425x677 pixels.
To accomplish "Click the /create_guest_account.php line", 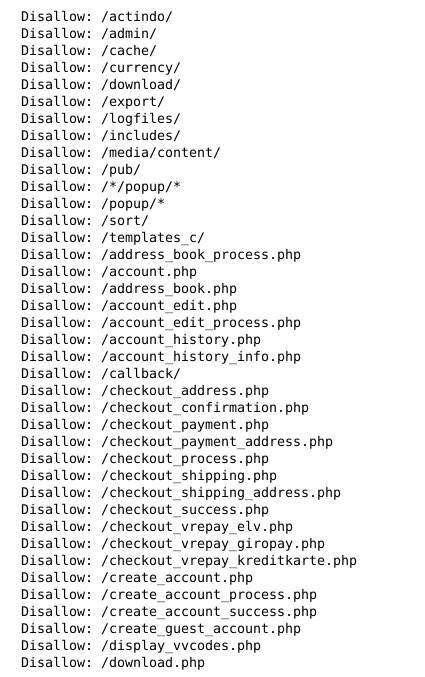I will [161, 629].
